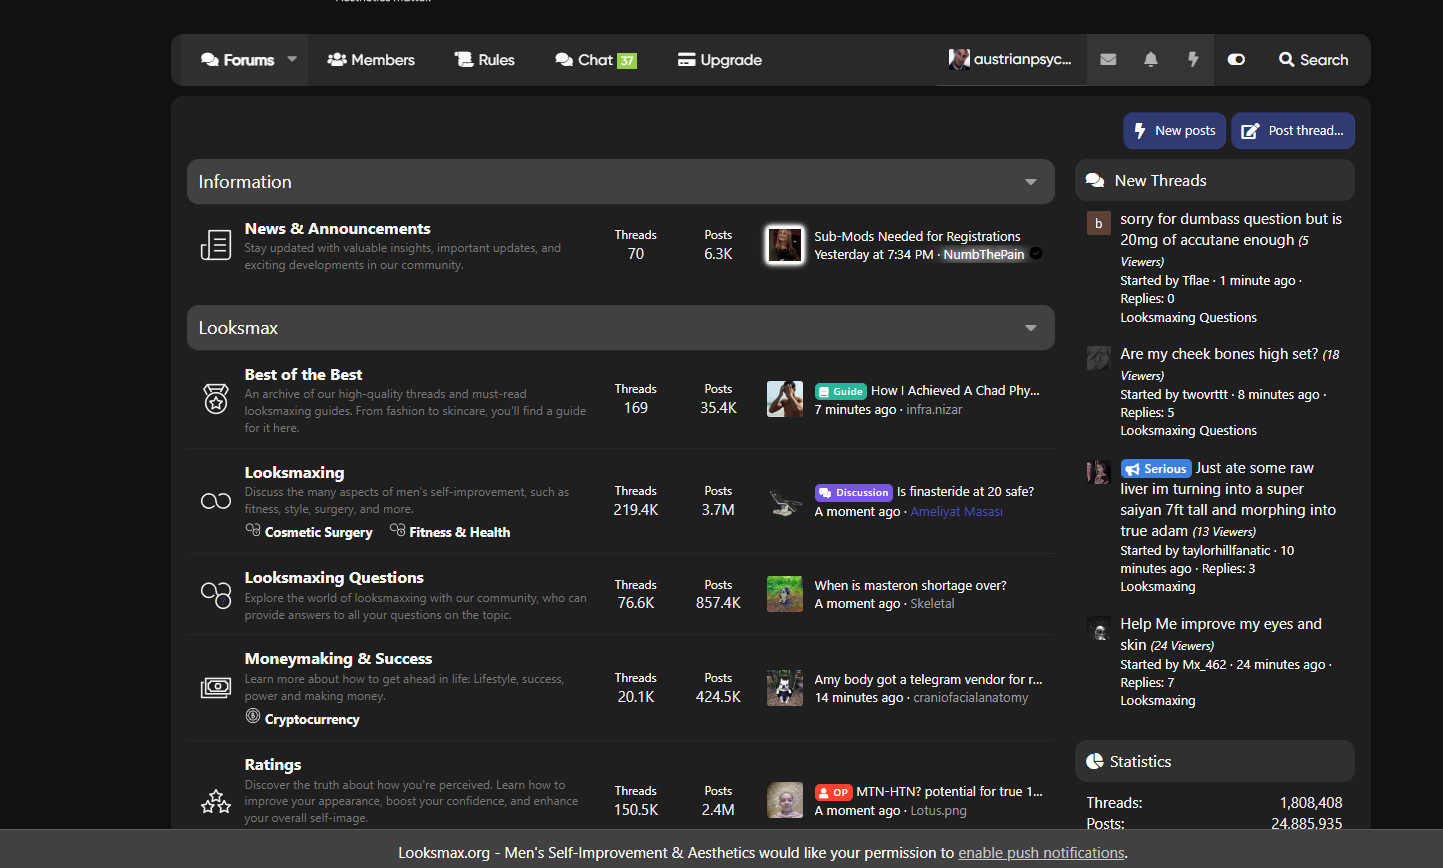Click the Post thread button
This screenshot has width=1443, height=868.
[1293, 131]
